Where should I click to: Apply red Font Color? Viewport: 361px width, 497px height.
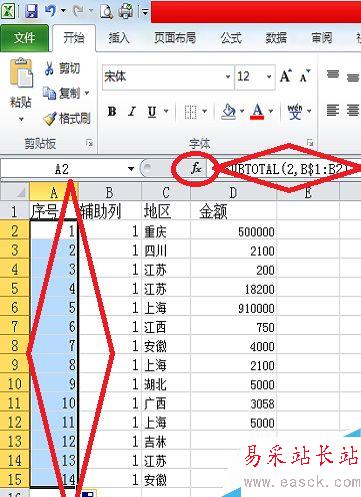[258, 111]
